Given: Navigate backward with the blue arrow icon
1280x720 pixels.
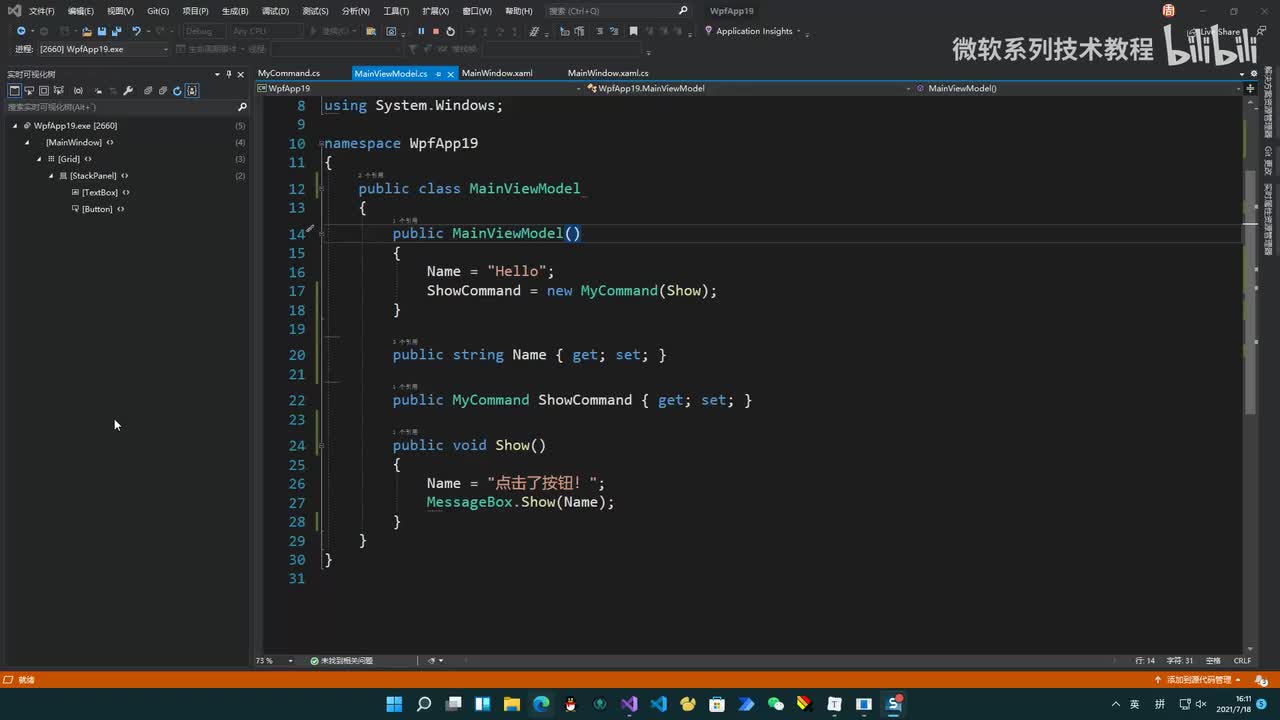Looking at the screenshot, I should 21,31.
